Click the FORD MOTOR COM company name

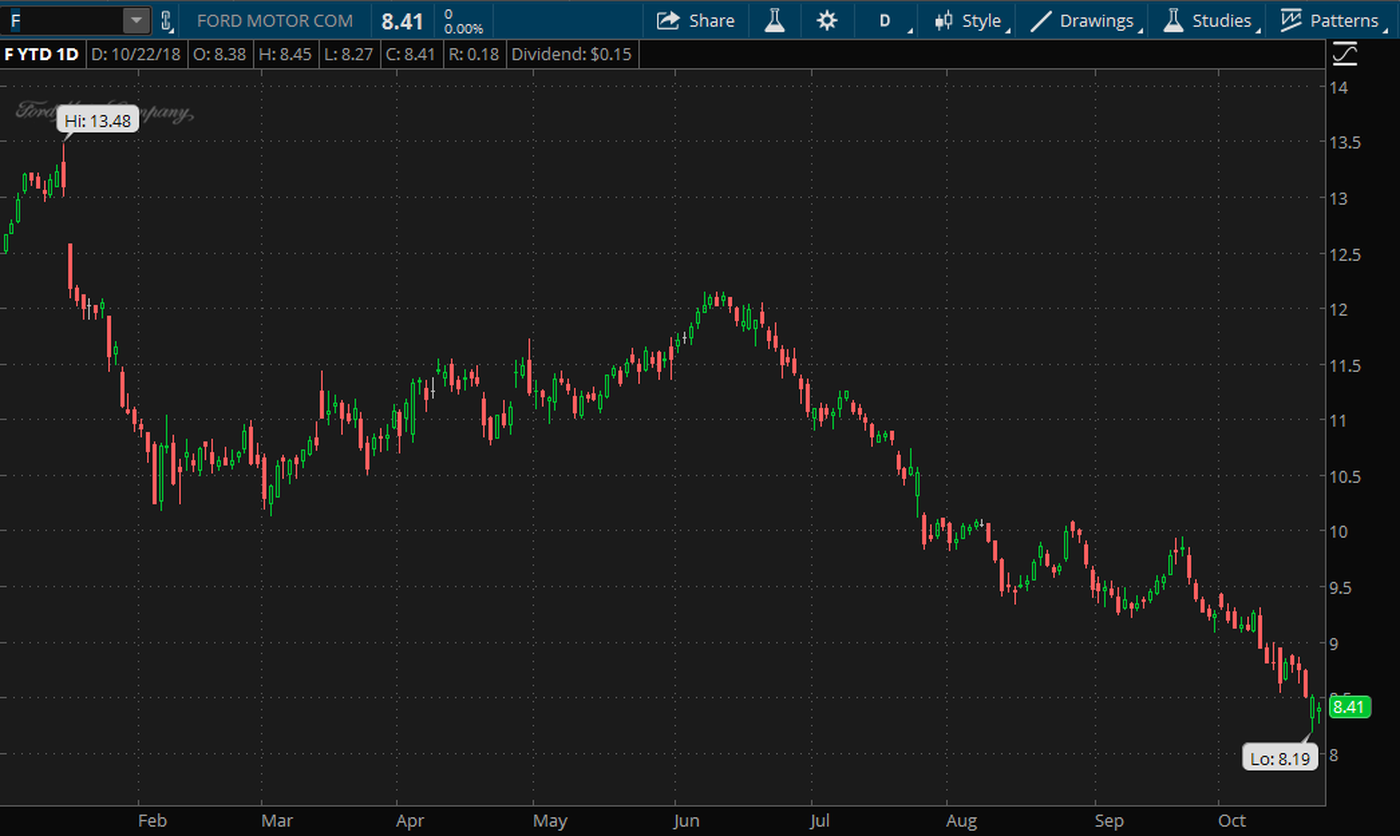click(274, 20)
